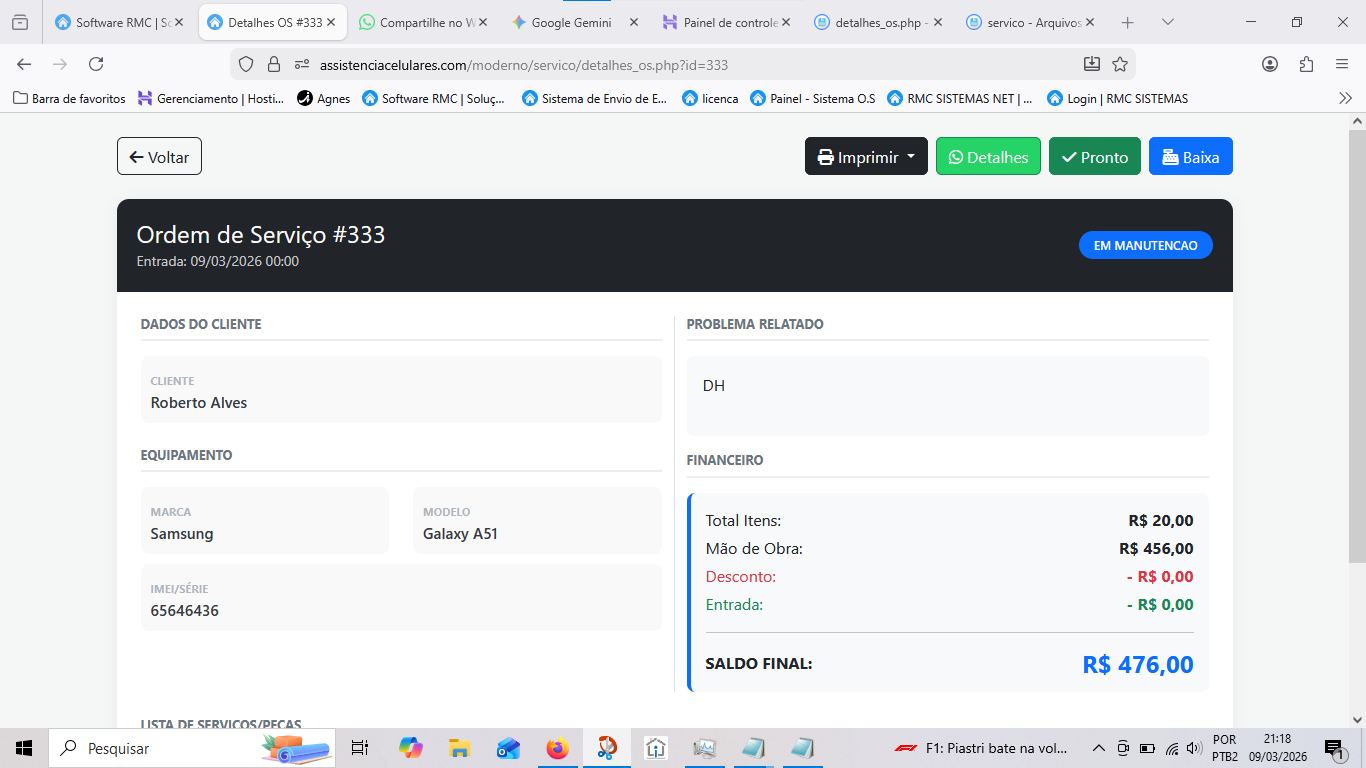Screen dimensions: 1366x768
Task: Open a new browser tab
Action: (x=1128, y=22)
